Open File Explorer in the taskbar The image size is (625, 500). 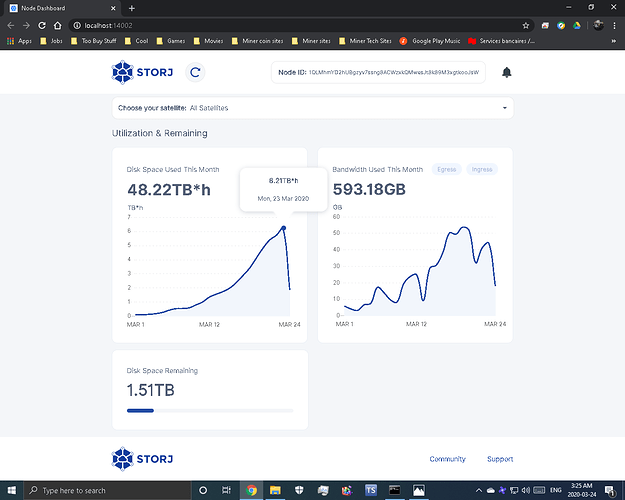276,490
